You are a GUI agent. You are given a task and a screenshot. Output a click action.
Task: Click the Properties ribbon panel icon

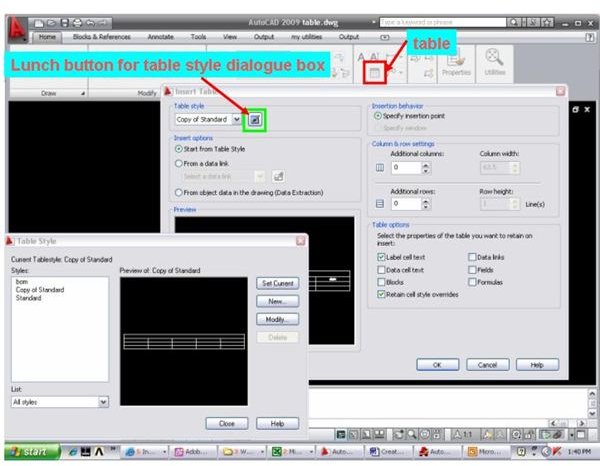click(x=456, y=59)
